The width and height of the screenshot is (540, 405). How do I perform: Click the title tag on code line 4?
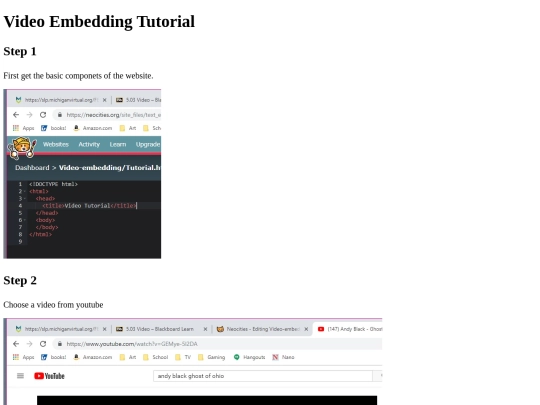pos(90,206)
